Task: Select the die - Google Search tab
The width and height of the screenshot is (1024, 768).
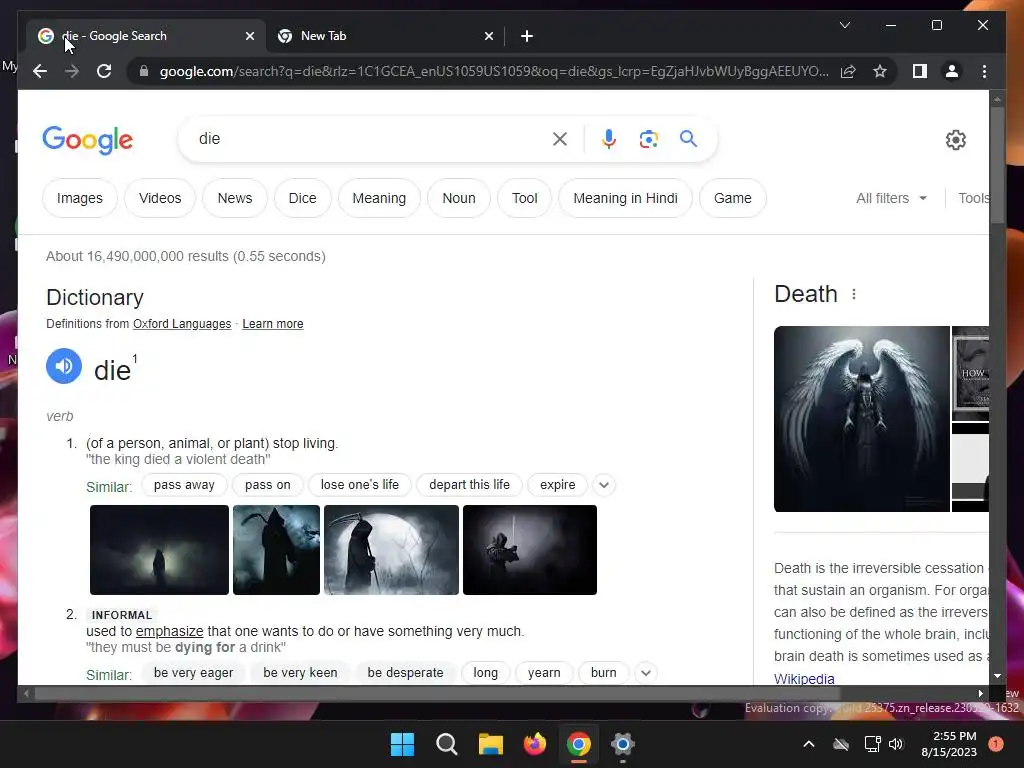Action: [145, 36]
